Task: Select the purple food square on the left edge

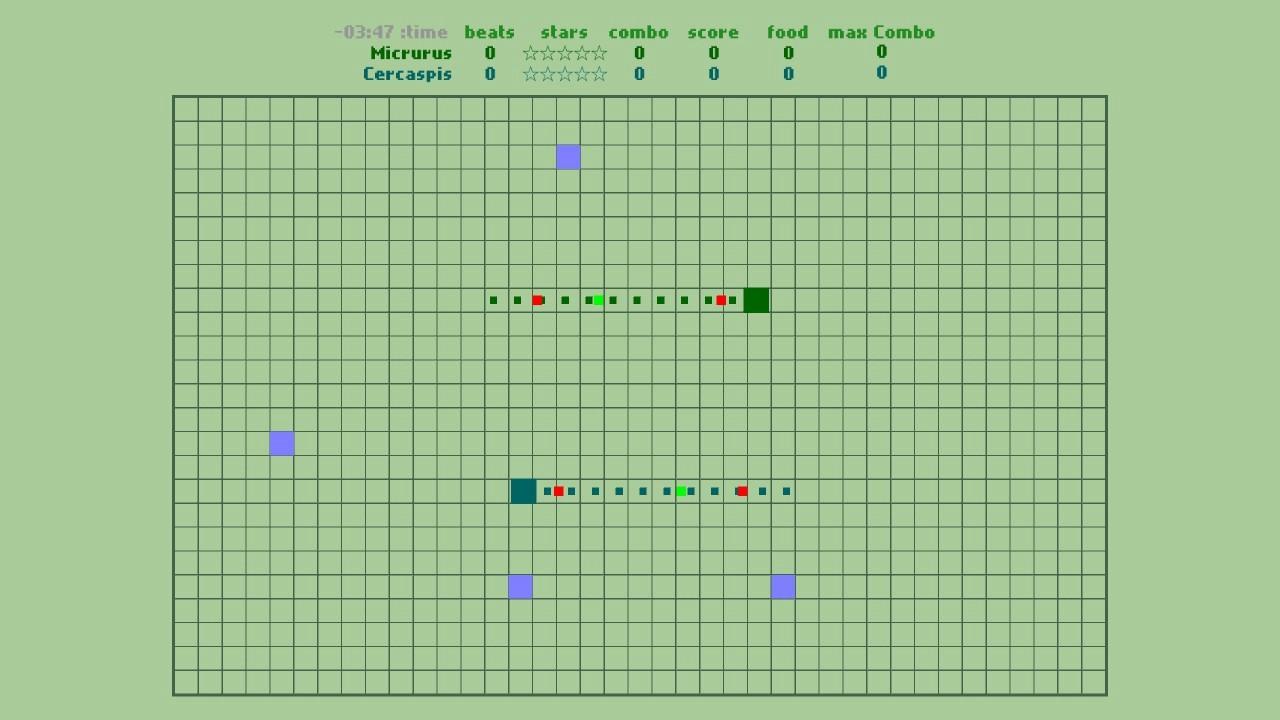Action: click(x=281, y=443)
